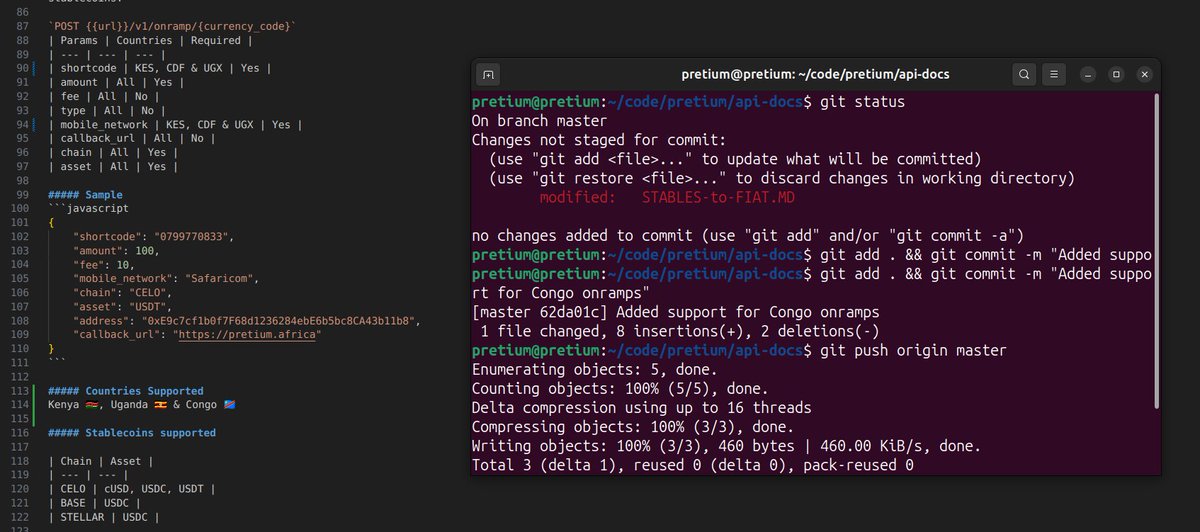The height and width of the screenshot is (532, 1200).
Task: Click the '| Chain | Asset |' header row
Action: pyautogui.click(x=100, y=460)
